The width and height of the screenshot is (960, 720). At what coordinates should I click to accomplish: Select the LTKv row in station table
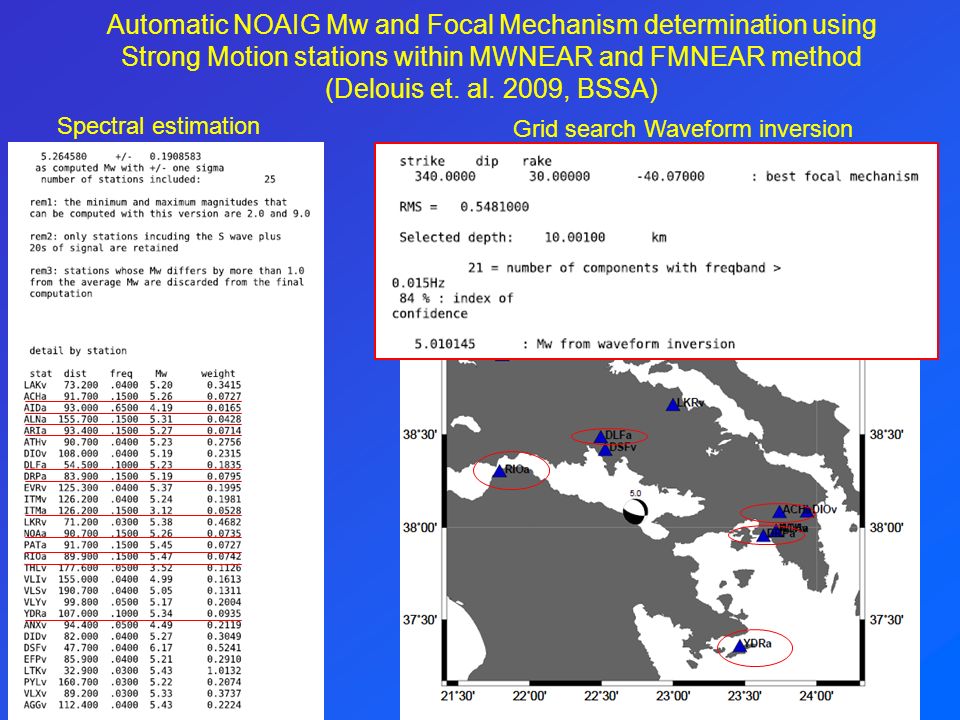point(132,671)
